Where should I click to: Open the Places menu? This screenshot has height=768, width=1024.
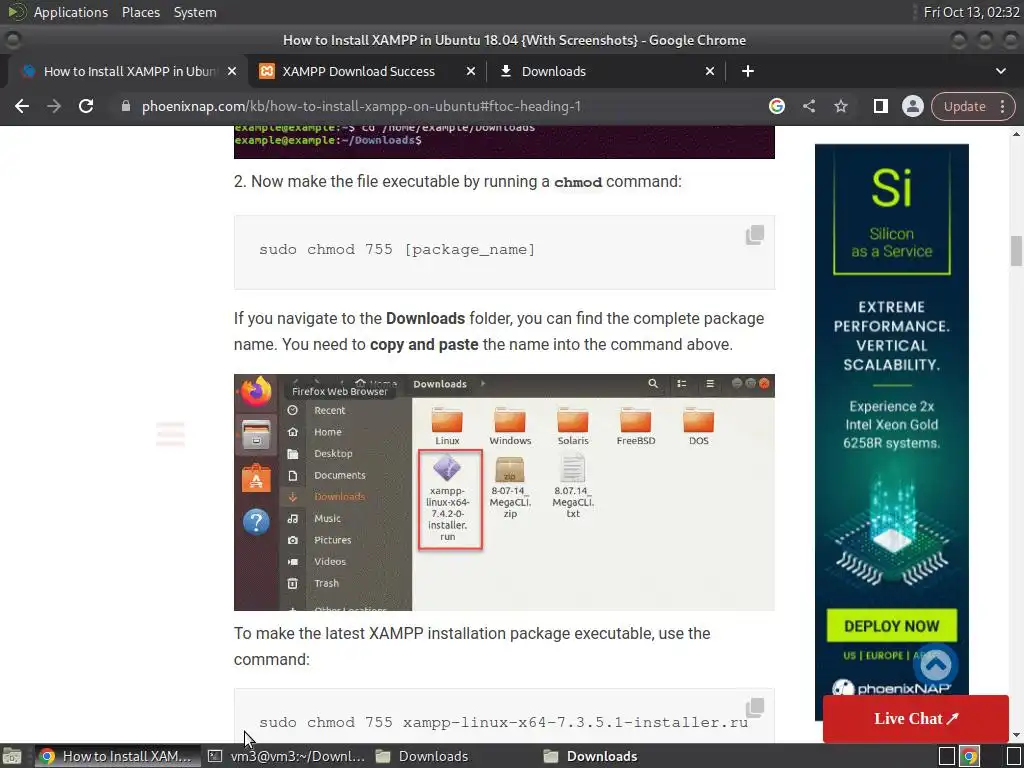click(x=140, y=12)
